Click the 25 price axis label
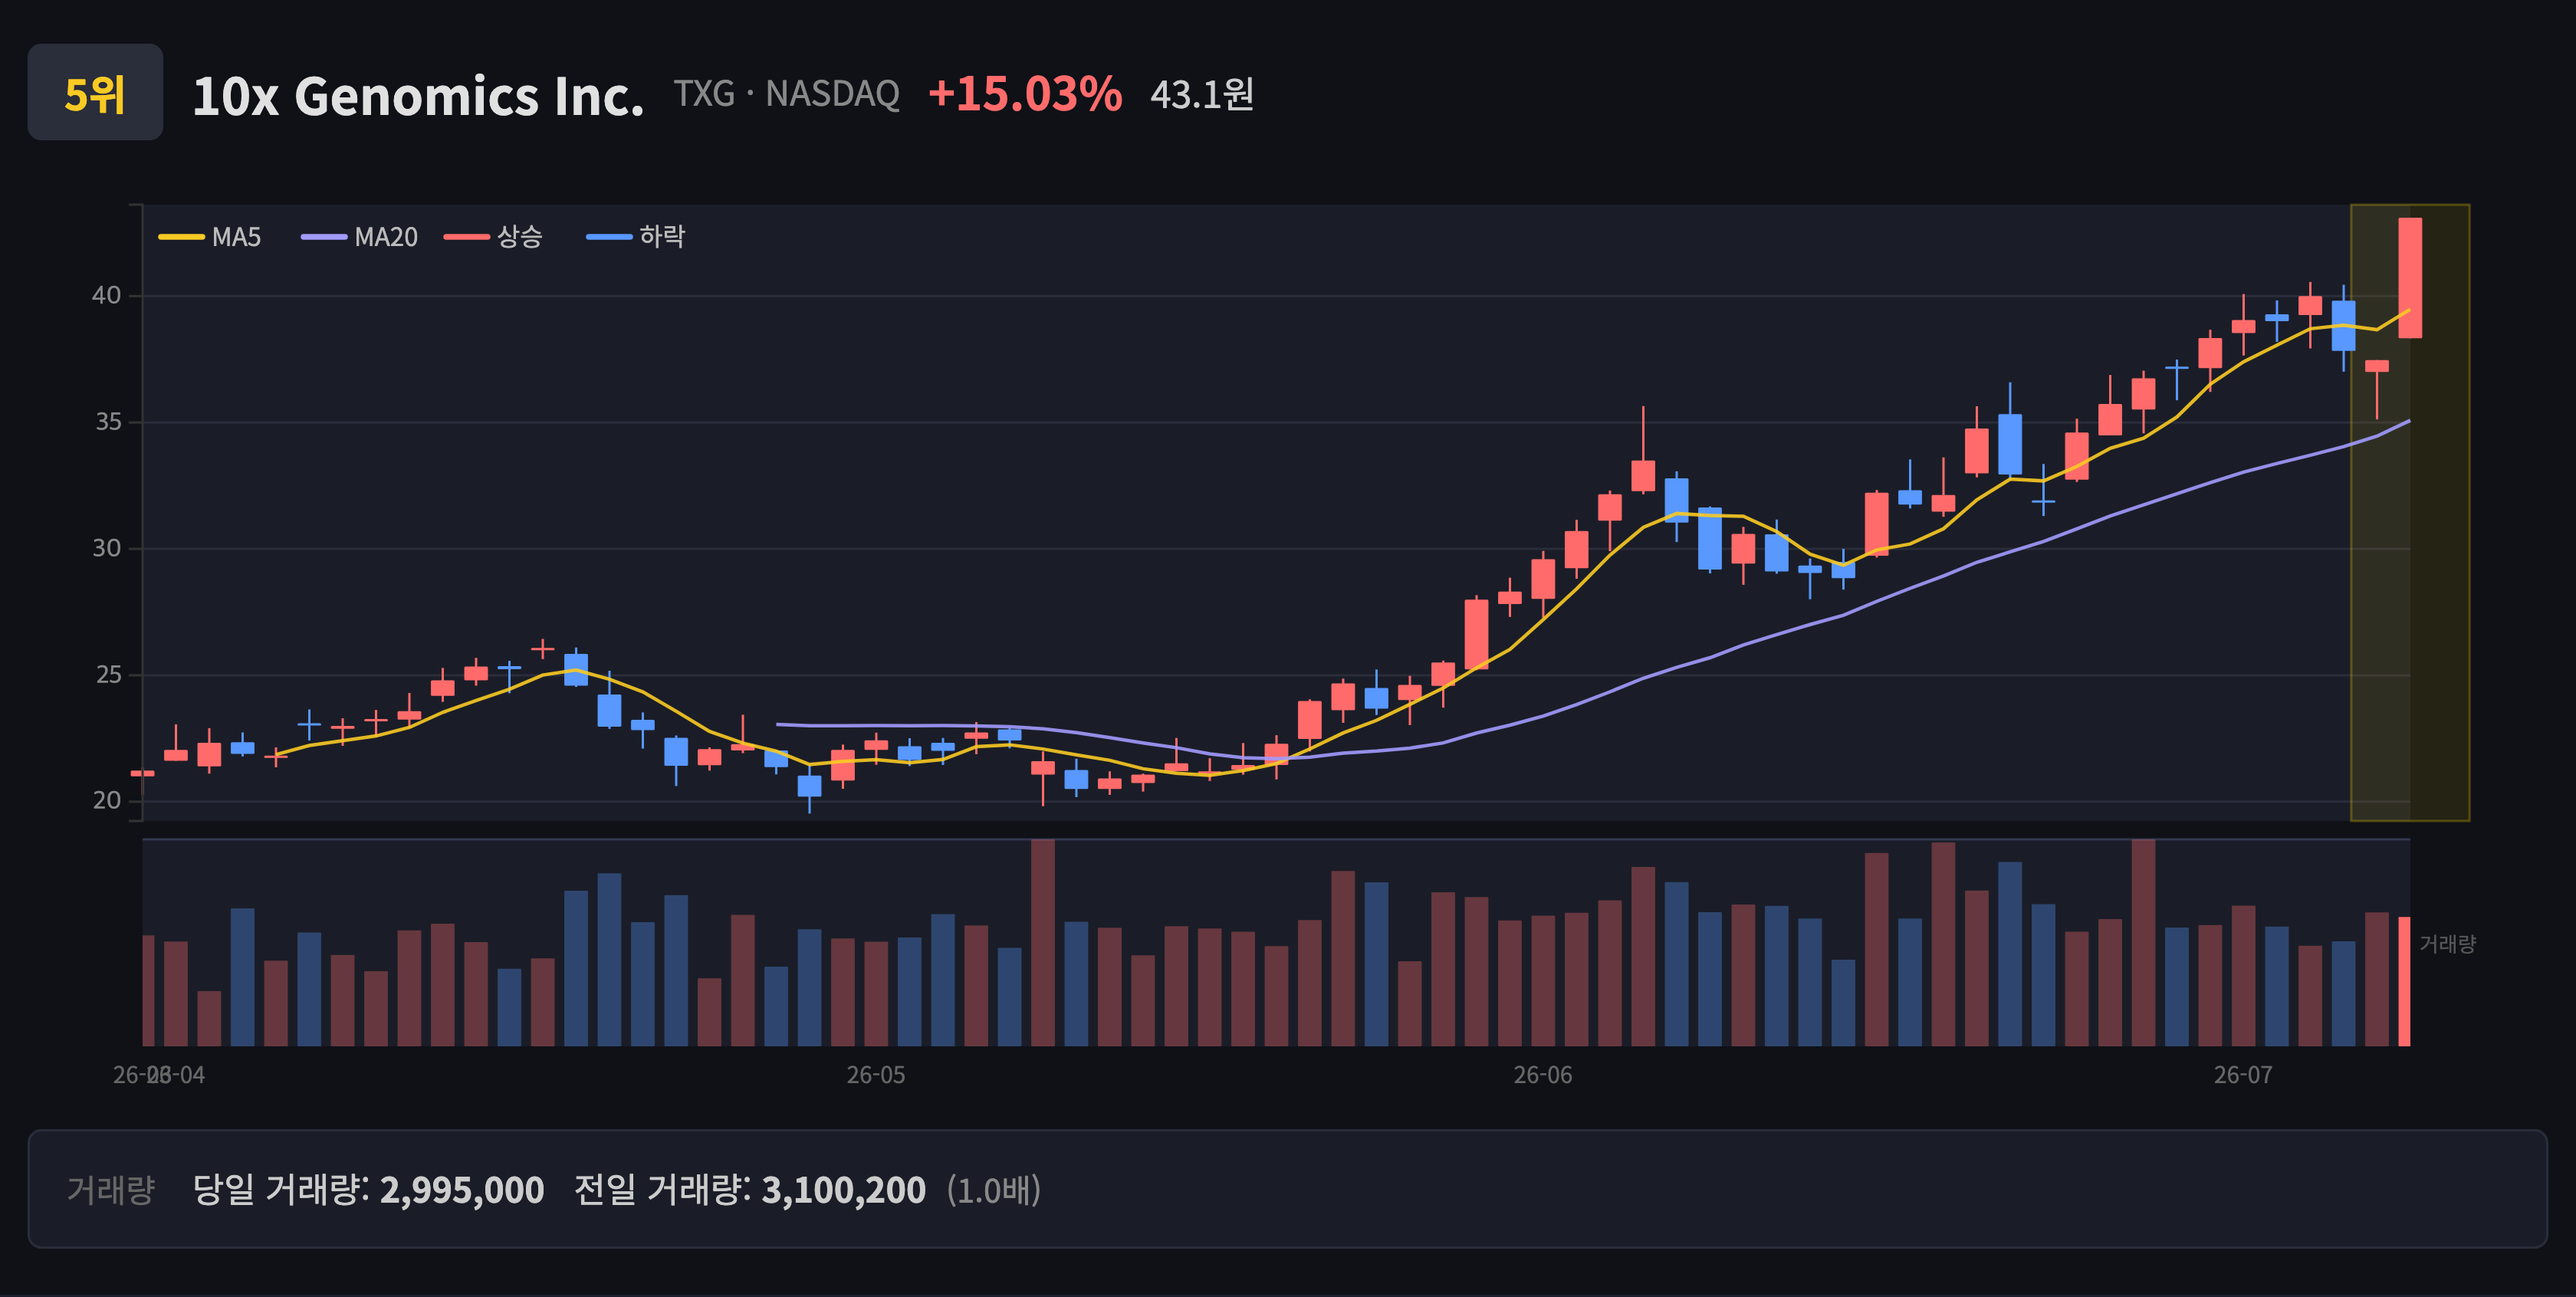Viewport: 2576px width, 1297px height. [x=108, y=675]
